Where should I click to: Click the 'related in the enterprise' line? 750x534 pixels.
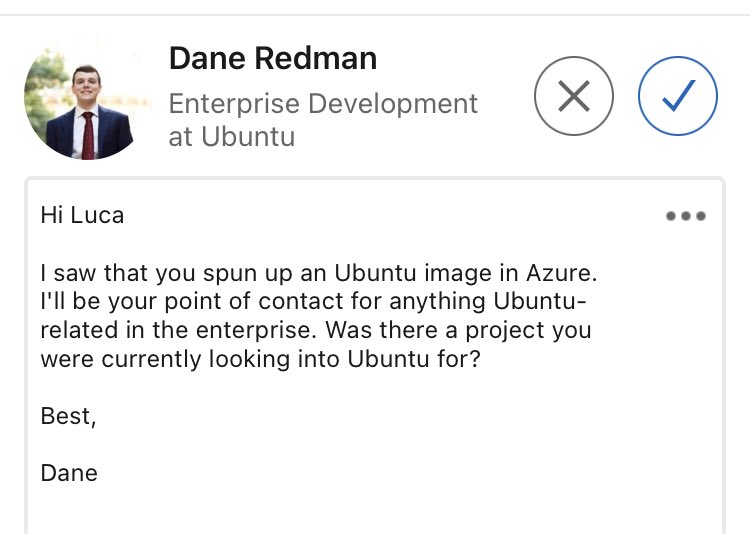315,330
